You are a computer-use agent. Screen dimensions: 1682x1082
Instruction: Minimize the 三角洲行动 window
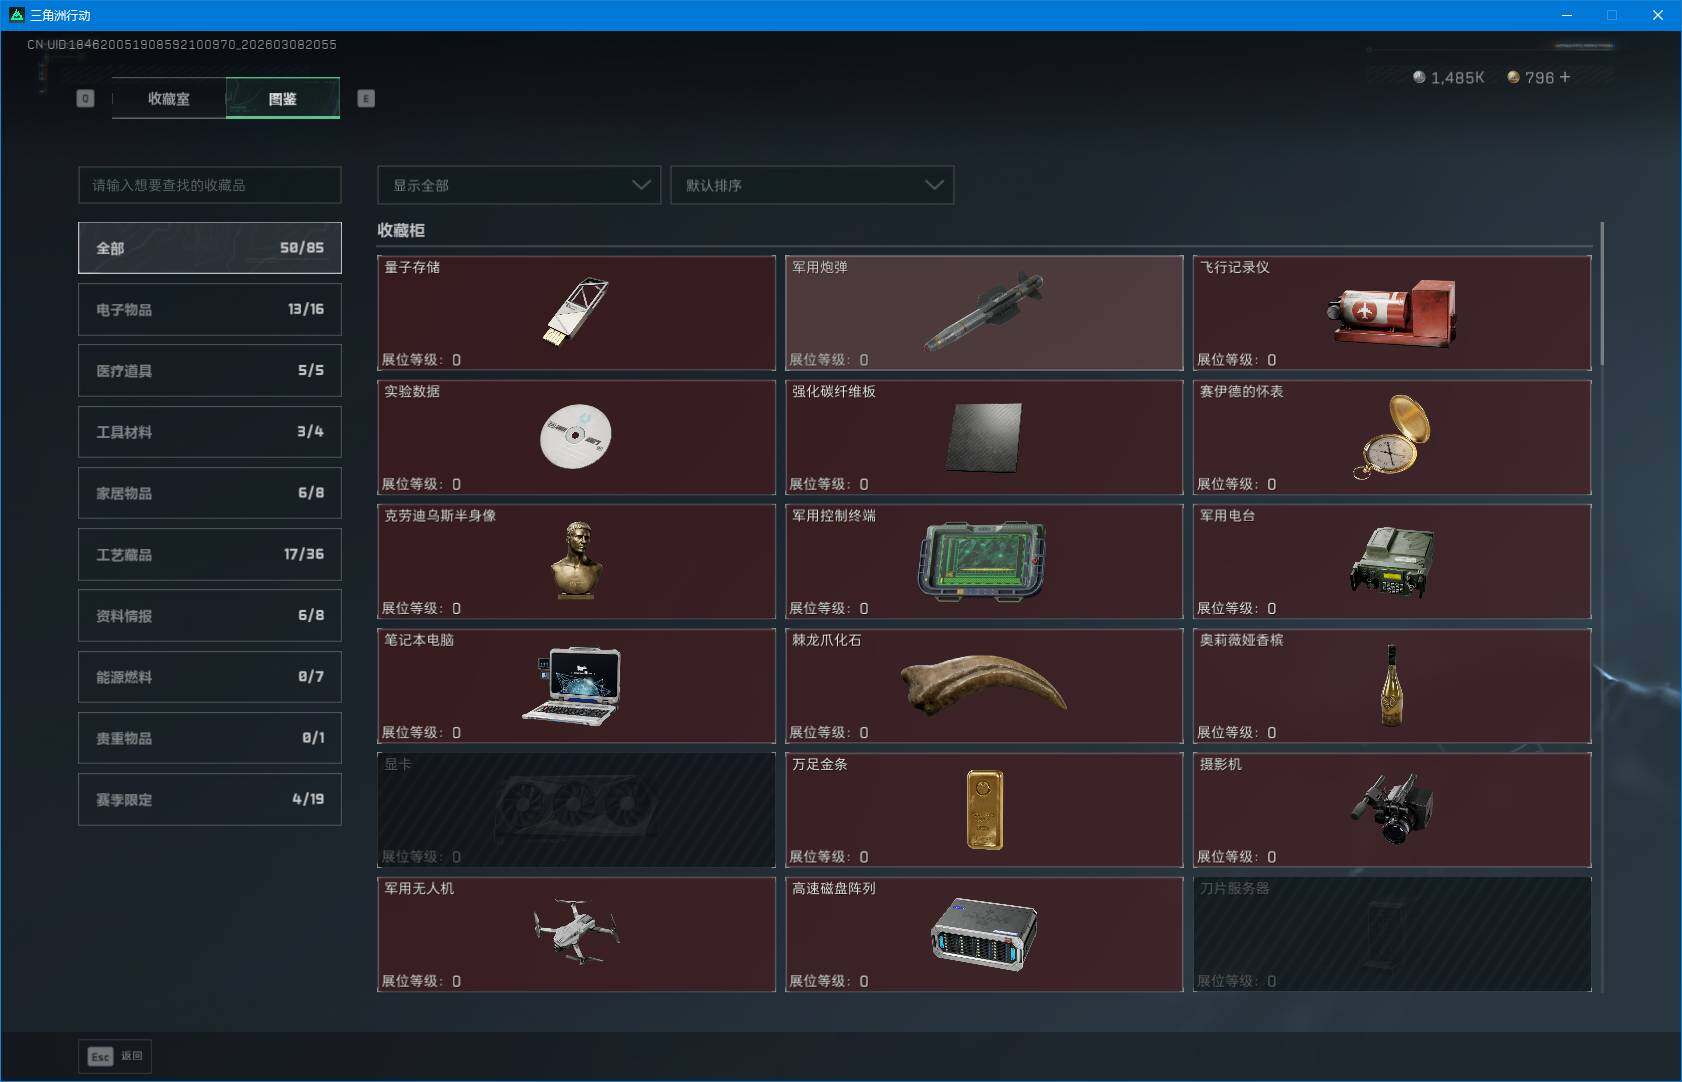[x=1566, y=15]
